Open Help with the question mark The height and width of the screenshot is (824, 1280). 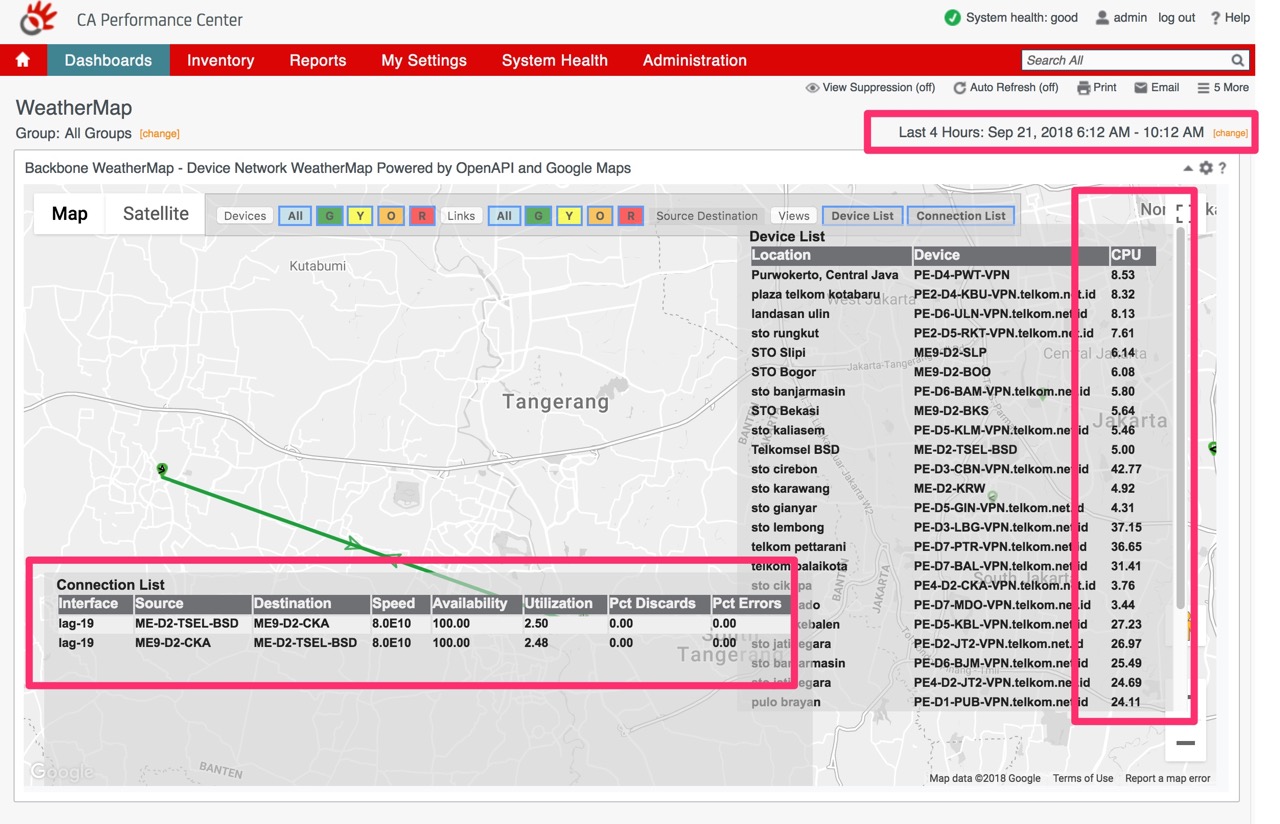click(1230, 17)
